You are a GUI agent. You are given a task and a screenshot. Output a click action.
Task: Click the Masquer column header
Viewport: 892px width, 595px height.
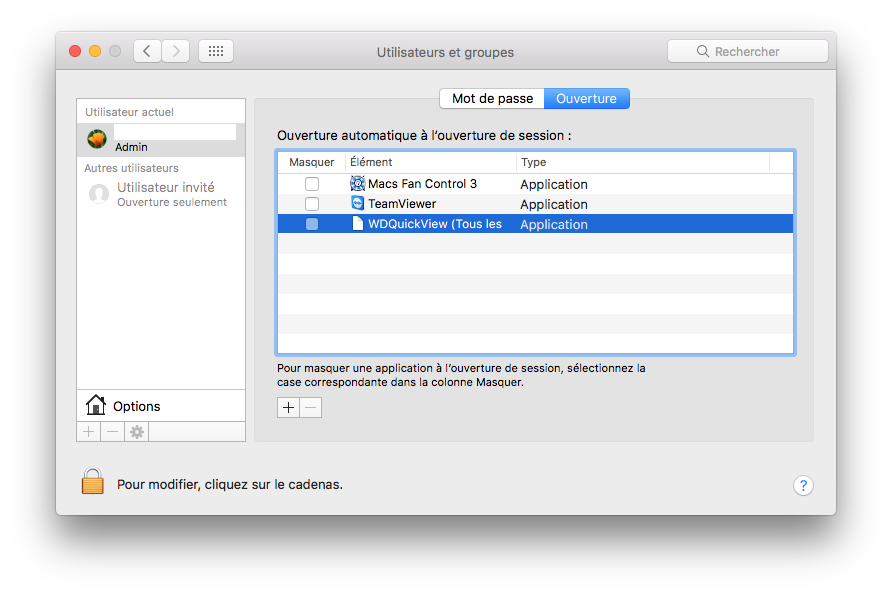click(312, 162)
